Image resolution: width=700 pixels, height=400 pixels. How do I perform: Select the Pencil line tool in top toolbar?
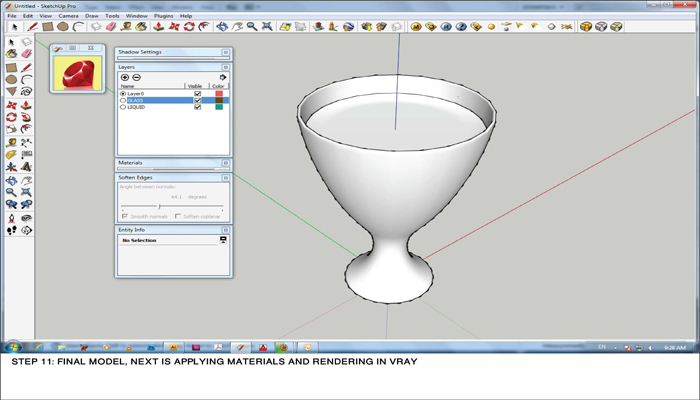tap(33, 27)
